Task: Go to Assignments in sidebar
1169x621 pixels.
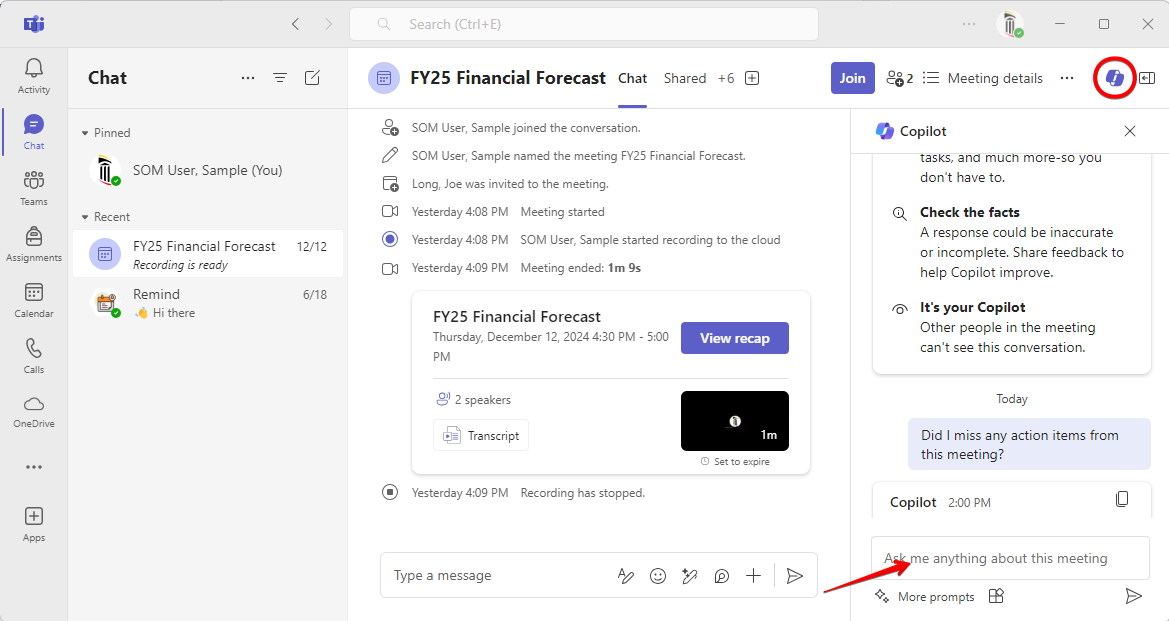Action: (34, 243)
